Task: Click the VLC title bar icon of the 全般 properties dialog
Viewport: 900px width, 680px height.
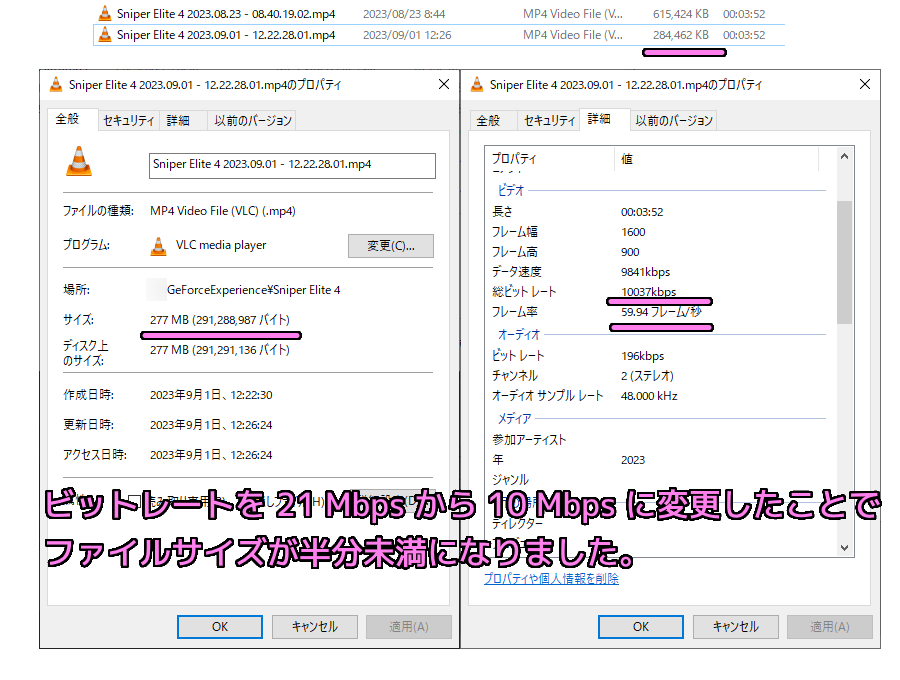Action: coord(56,84)
